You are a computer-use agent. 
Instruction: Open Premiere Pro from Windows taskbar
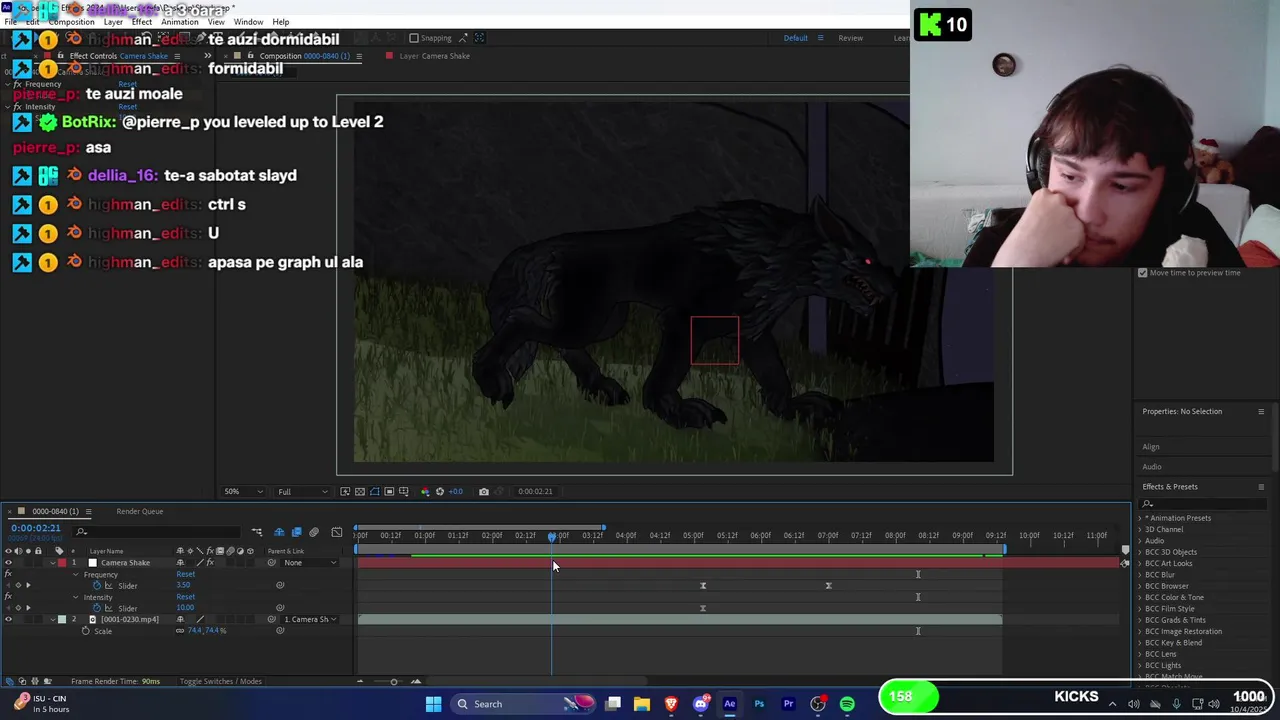pos(788,704)
